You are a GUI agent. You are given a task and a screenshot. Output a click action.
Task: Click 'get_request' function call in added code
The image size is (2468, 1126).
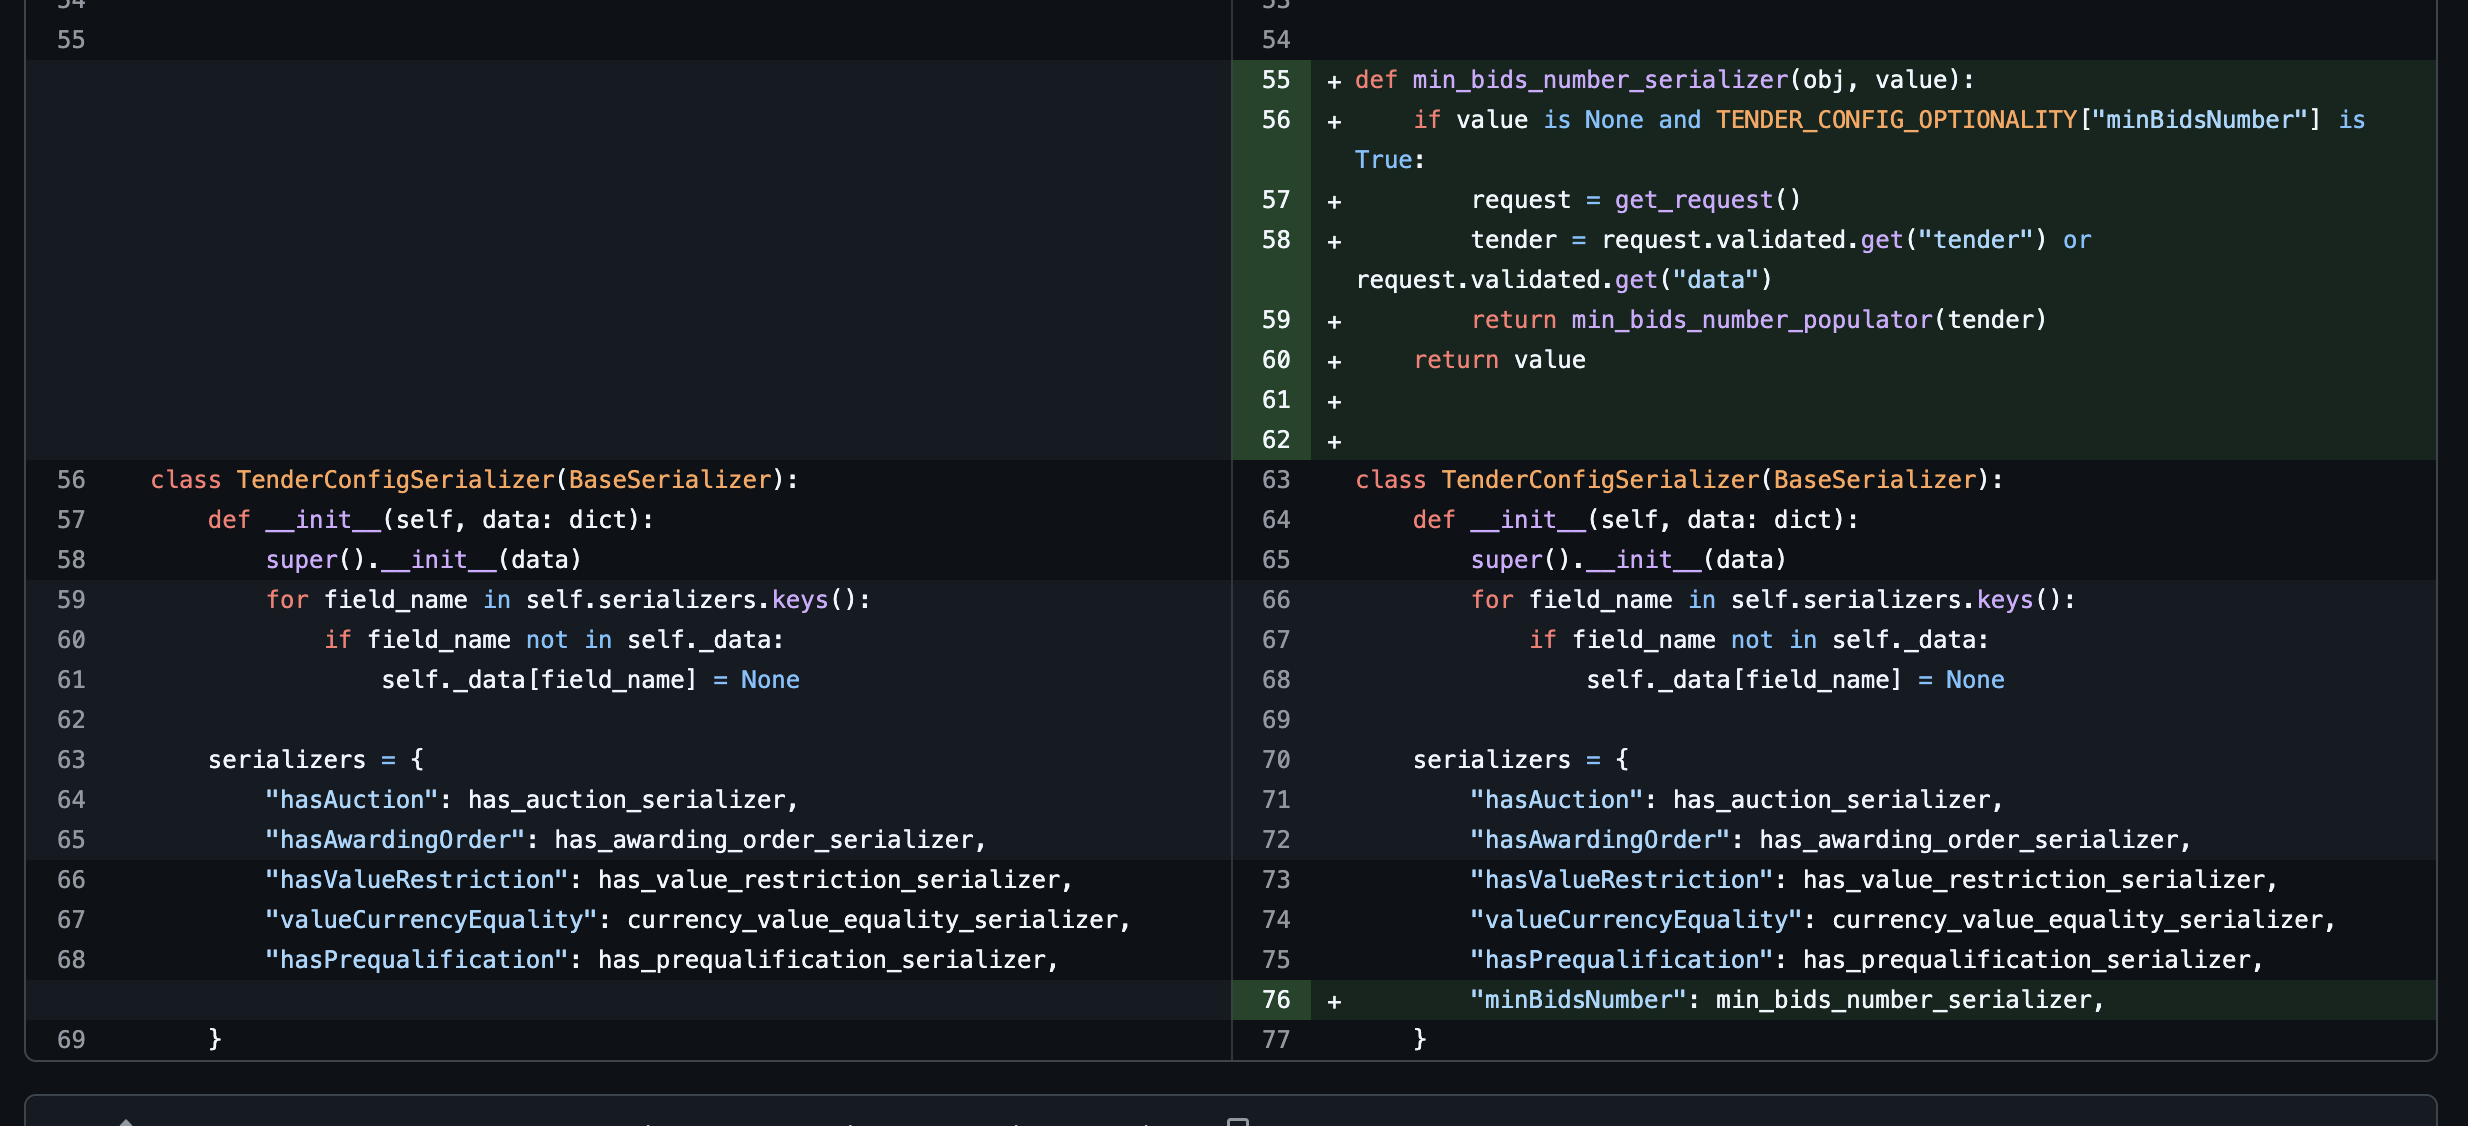coord(1693,200)
